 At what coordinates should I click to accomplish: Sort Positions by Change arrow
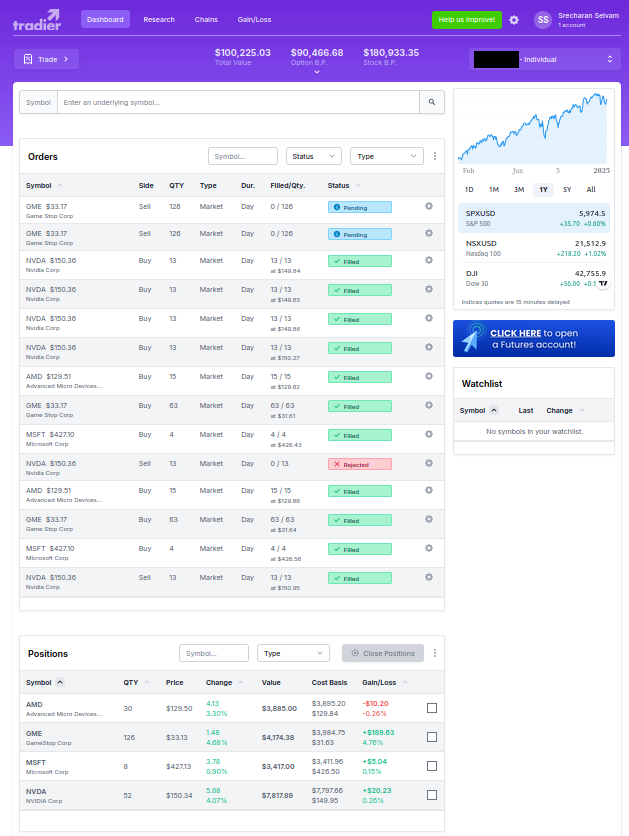click(x=241, y=682)
